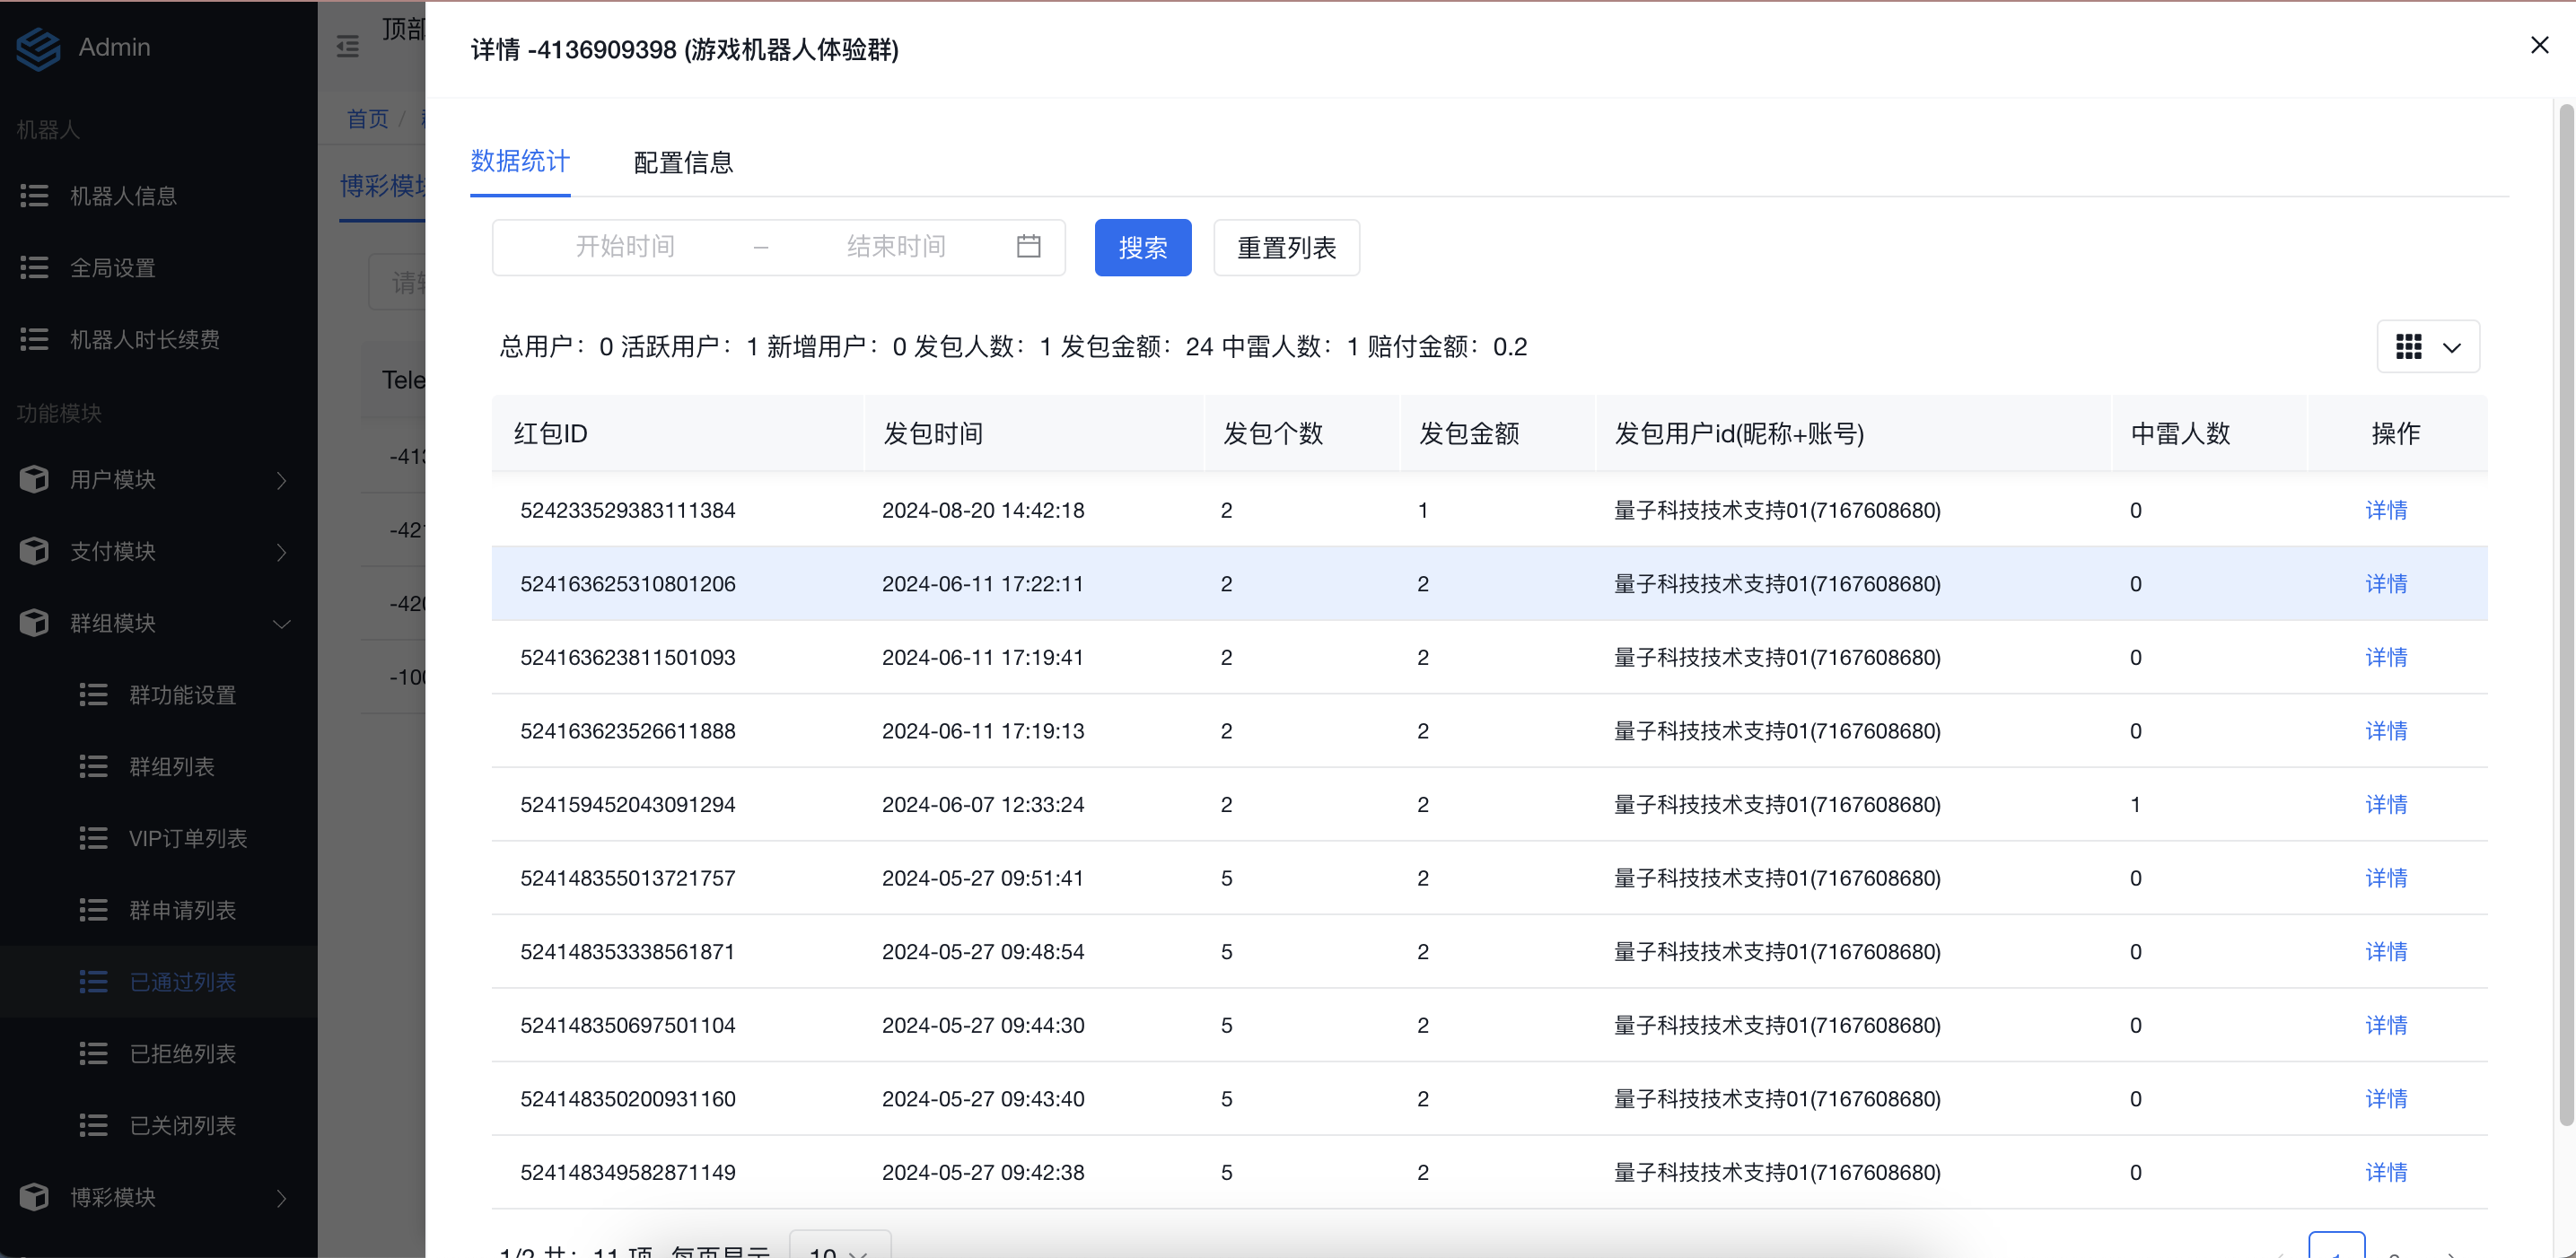Open the column settings grid icon
Screen dimensions: 2576x1258
tap(2408, 347)
